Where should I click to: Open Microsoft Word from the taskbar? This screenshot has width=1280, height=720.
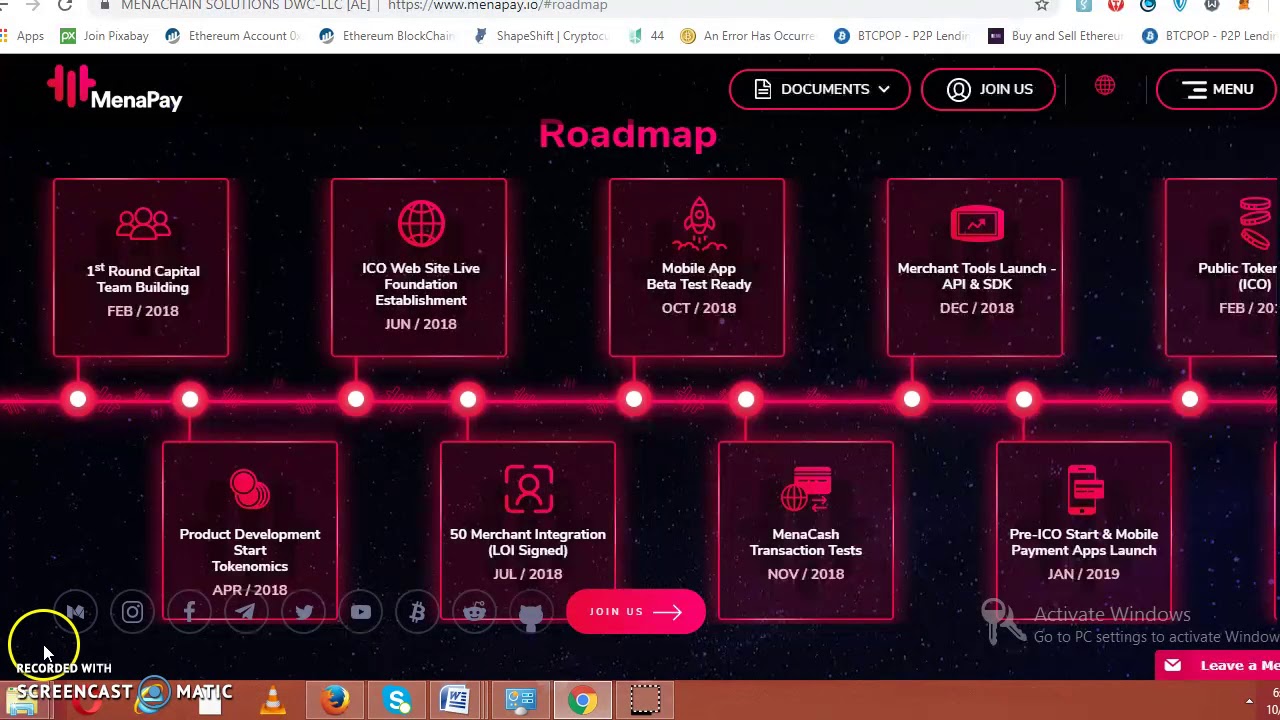(x=455, y=700)
